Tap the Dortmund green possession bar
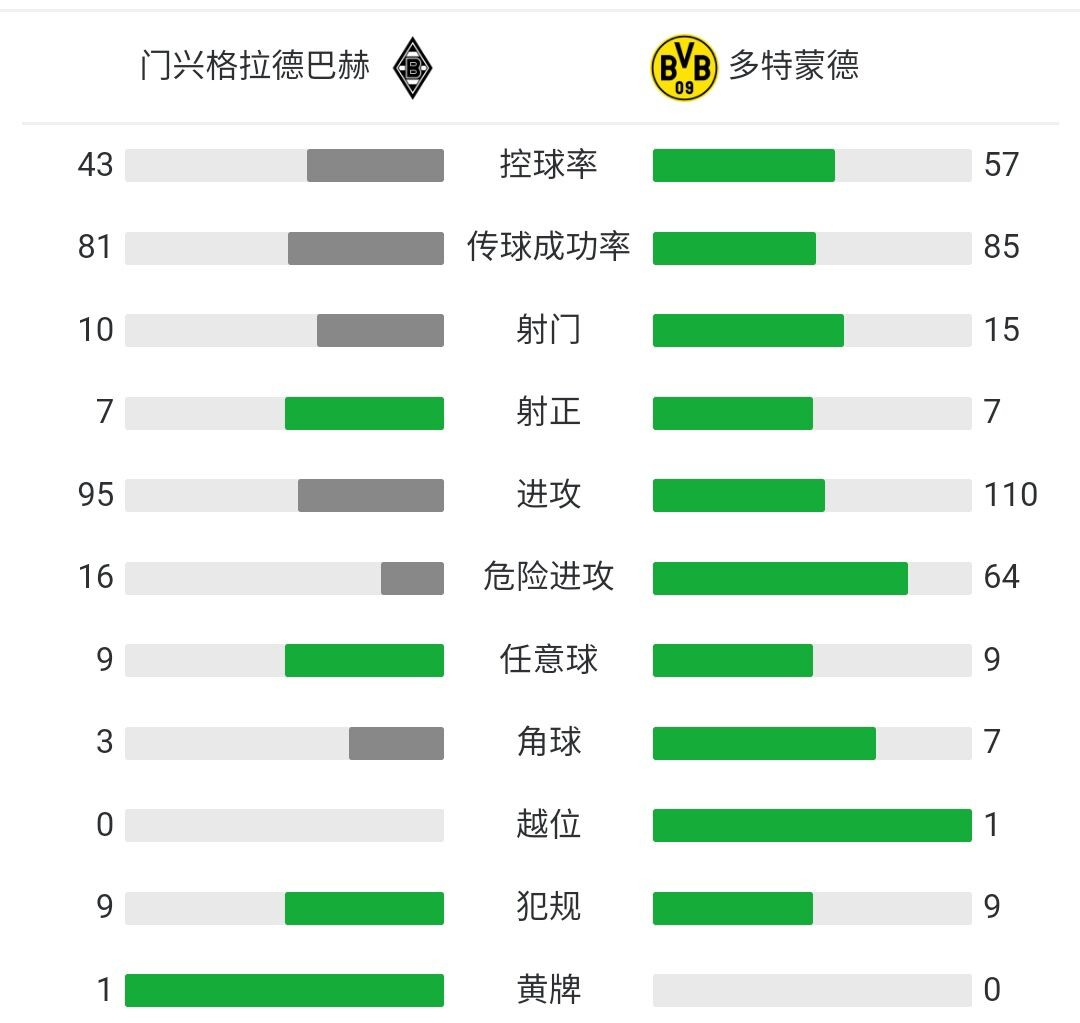Image resolution: width=1080 pixels, height=1023 pixels. (744, 165)
